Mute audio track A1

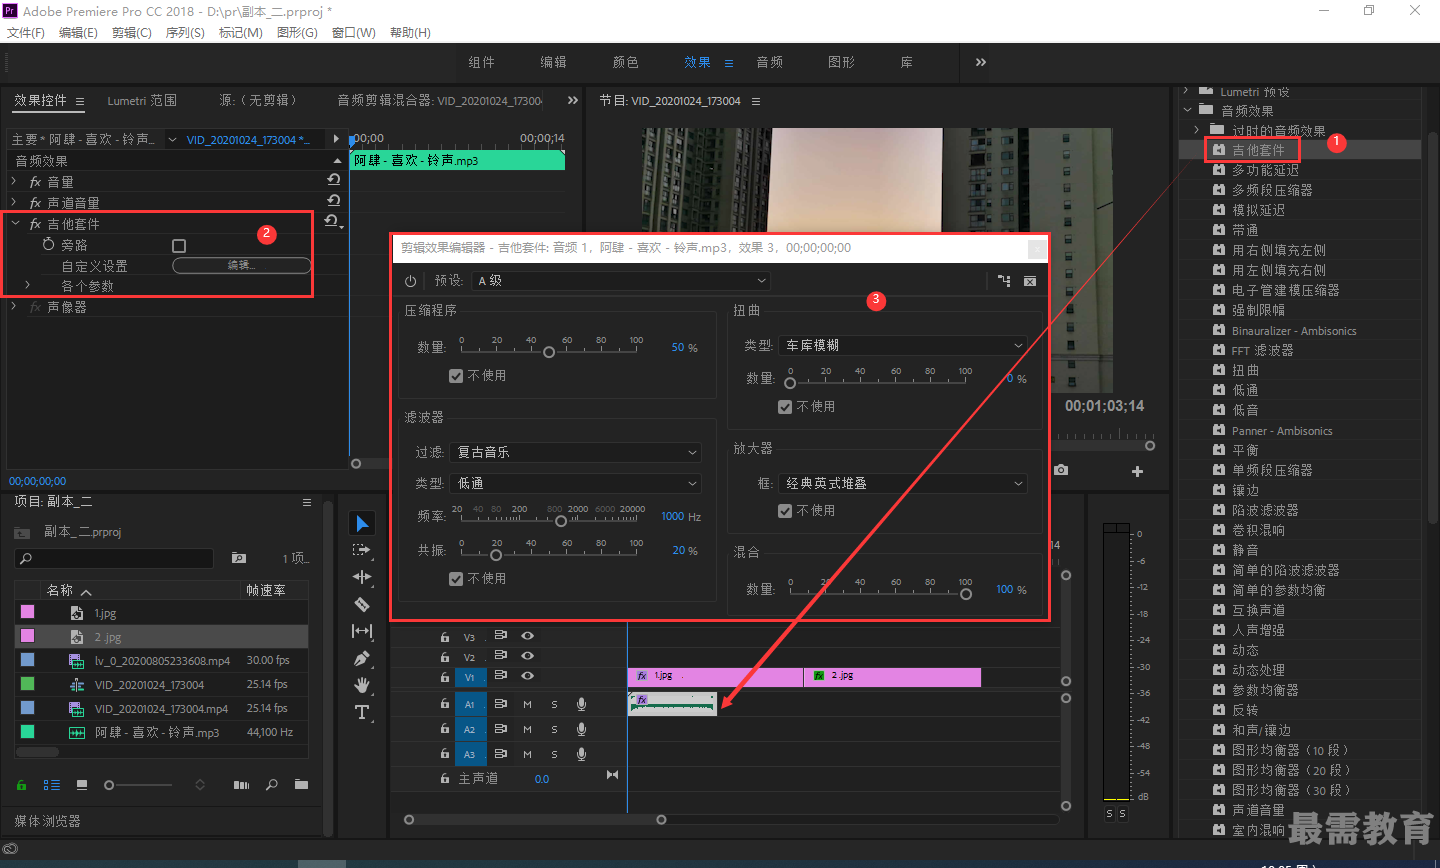click(x=527, y=704)
